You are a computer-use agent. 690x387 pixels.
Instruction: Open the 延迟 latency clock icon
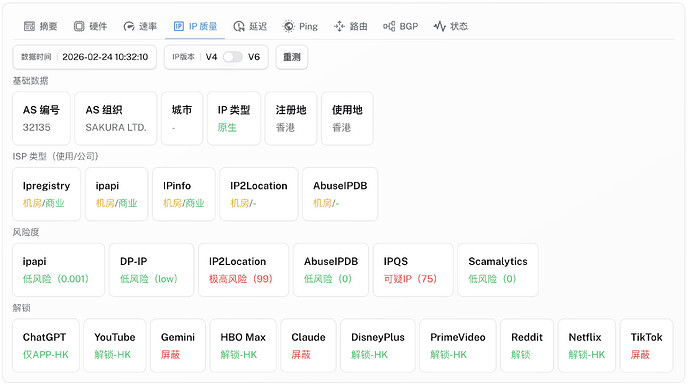[x=239, y=26]
